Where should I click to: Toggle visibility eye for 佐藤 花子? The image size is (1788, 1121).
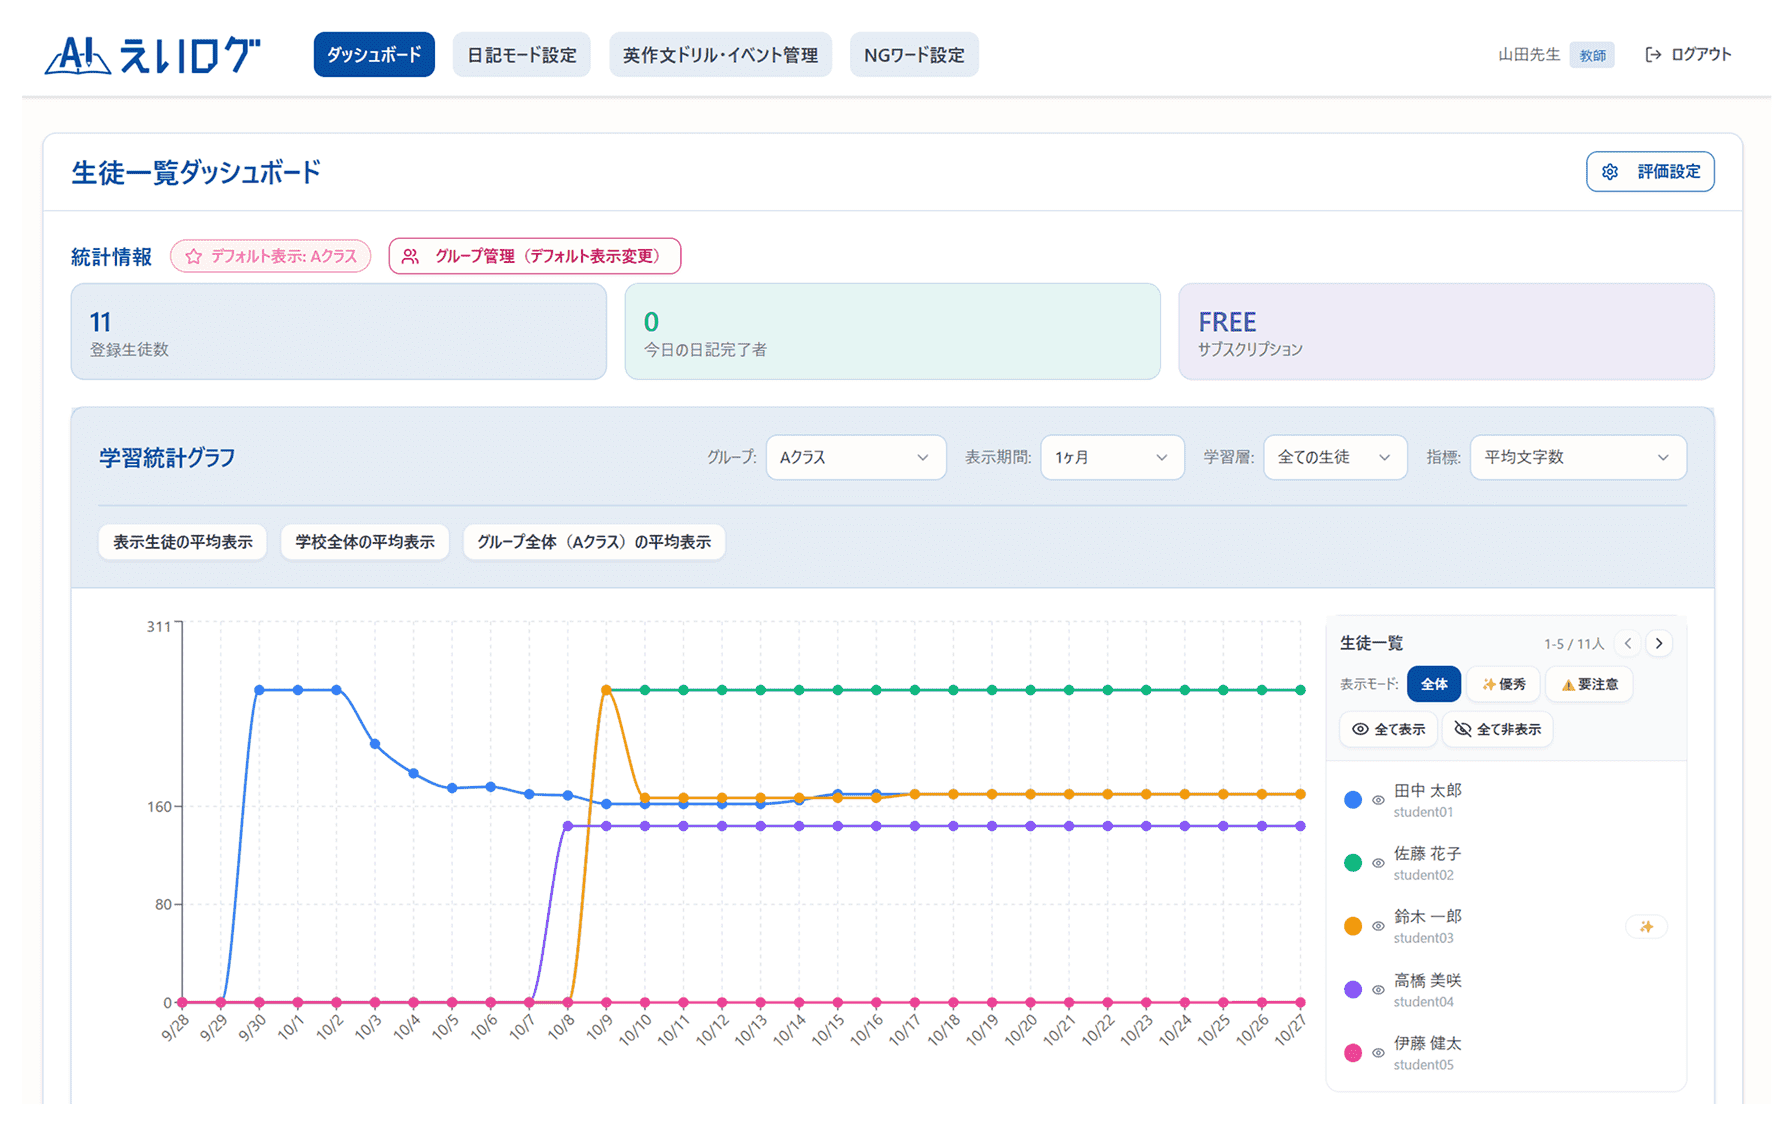[x=1378, y=863]
